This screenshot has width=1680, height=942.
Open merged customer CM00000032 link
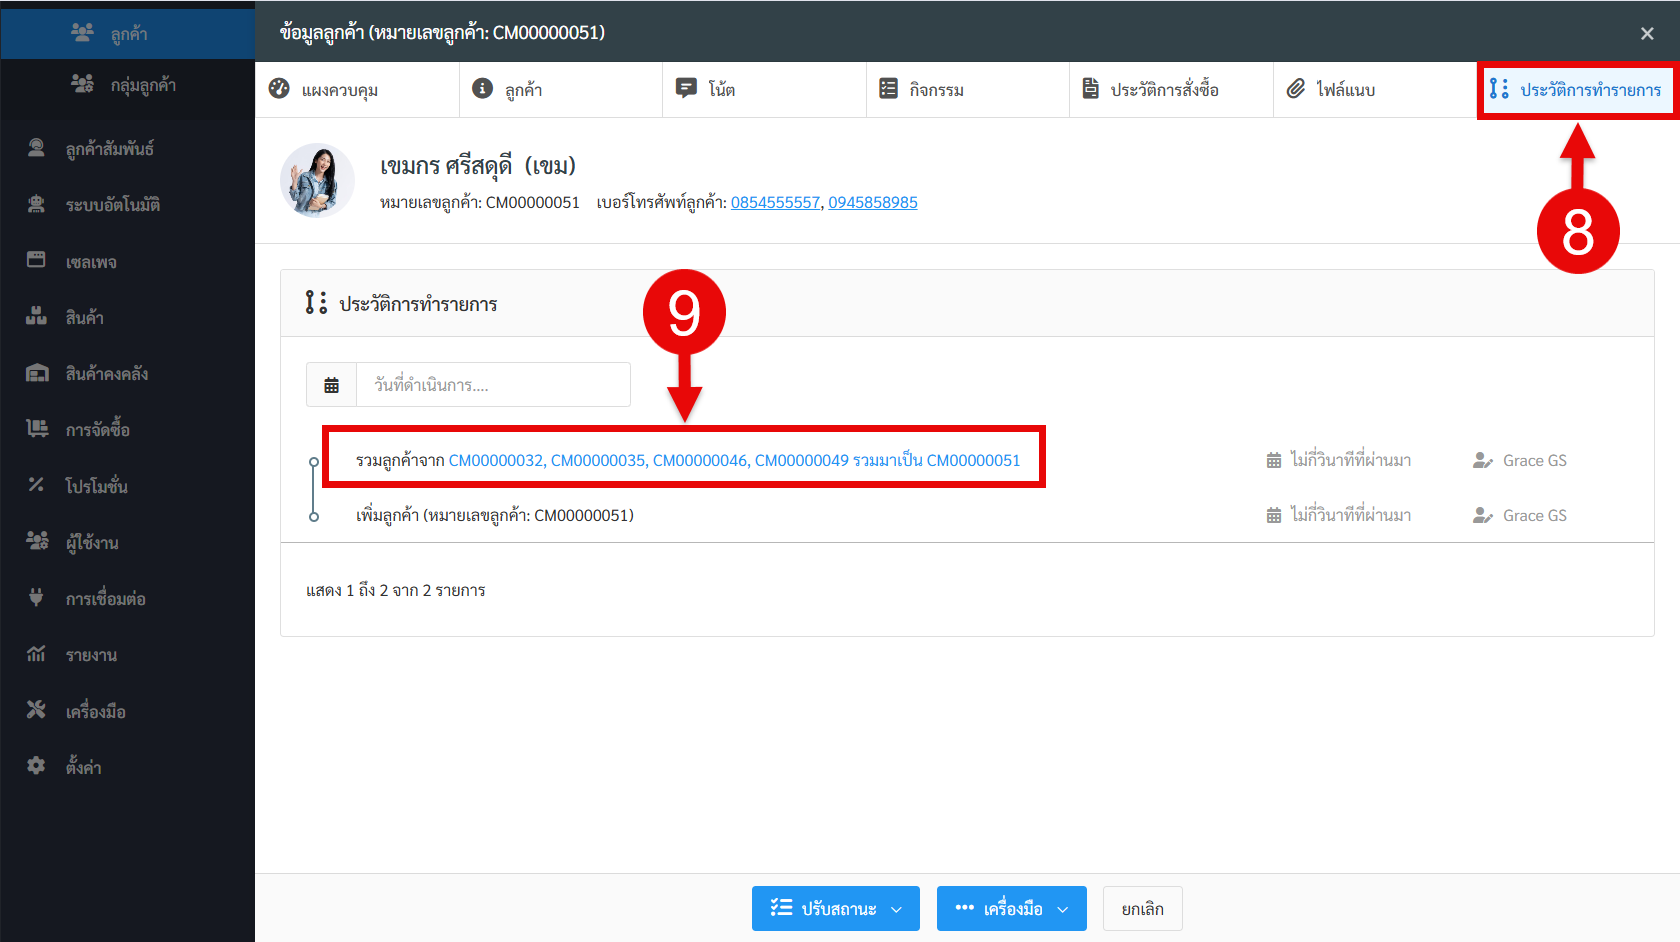point(495,460)
